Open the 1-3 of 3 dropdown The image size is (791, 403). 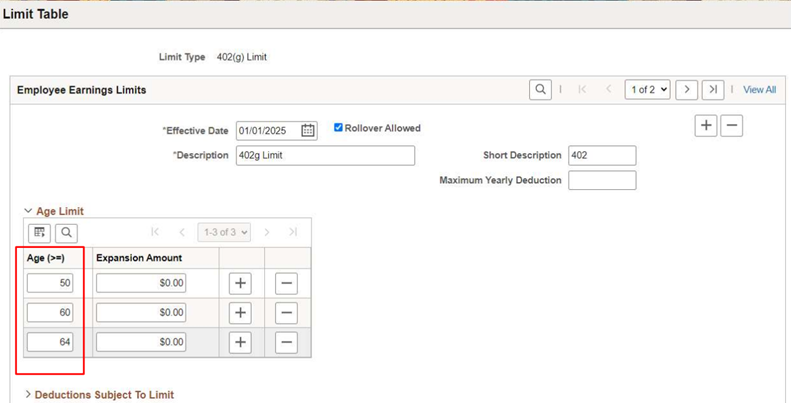pyautogui.click(x=224, y=232)
